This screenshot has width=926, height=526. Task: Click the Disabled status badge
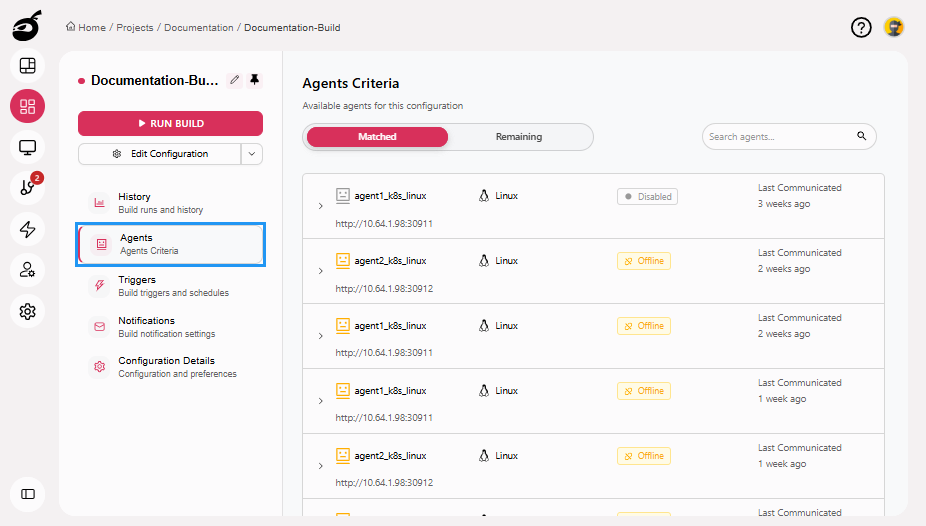(x=647, y=197)
